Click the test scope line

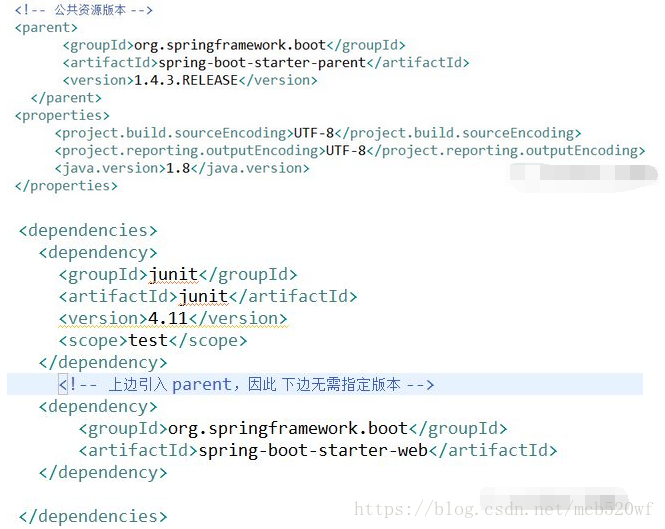click(x=153, y=341)
